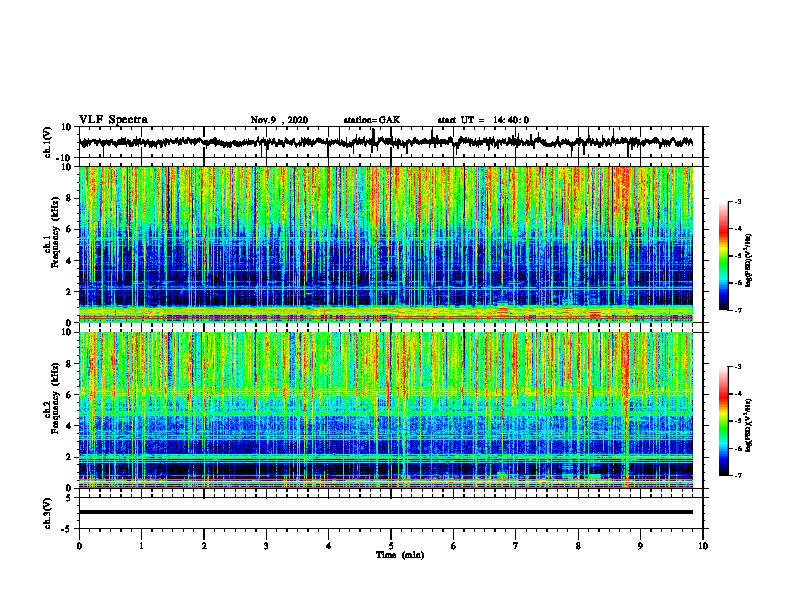Click the '8' tick label on time axis
Screen dimensions: 792x612
coord(578,546)
